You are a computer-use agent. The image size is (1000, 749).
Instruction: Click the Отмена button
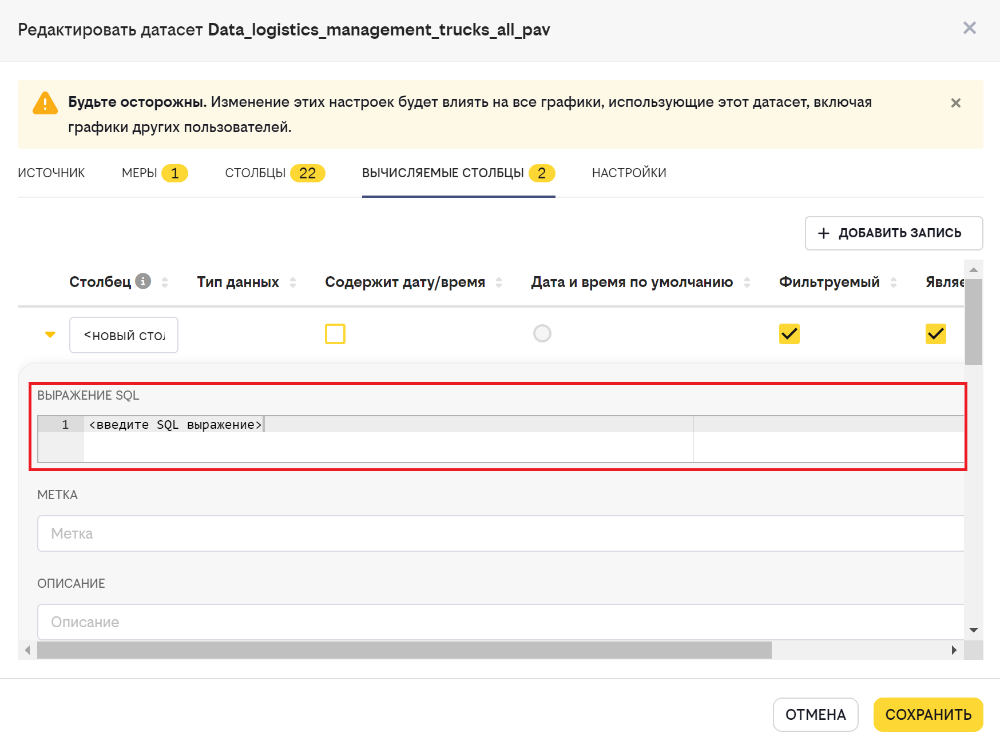coord(816,715)
